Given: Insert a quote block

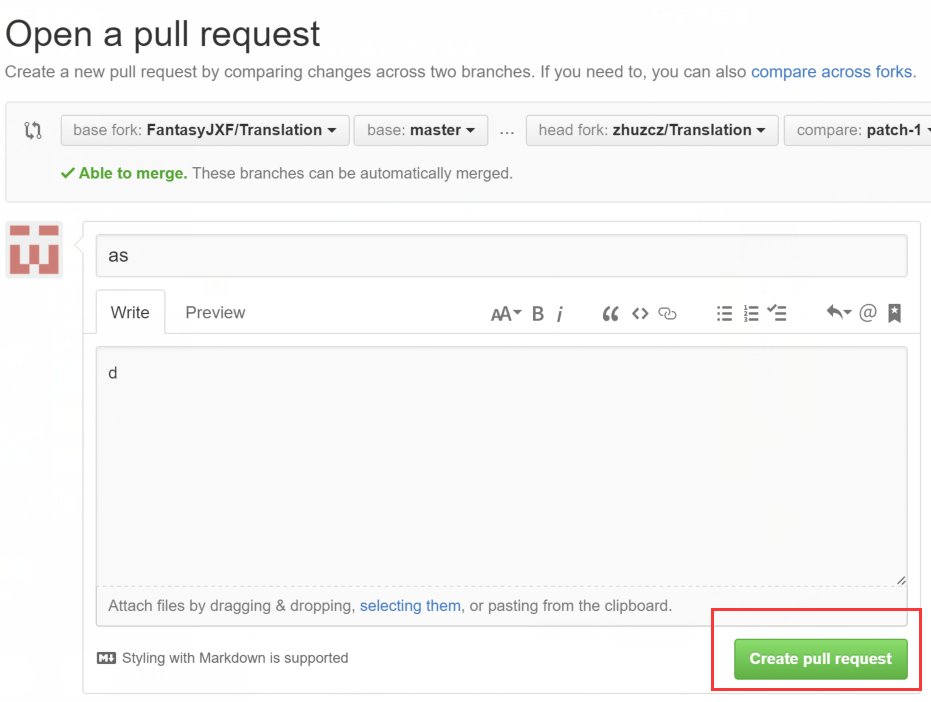Looking at the screenshot, I should point(610,314).
